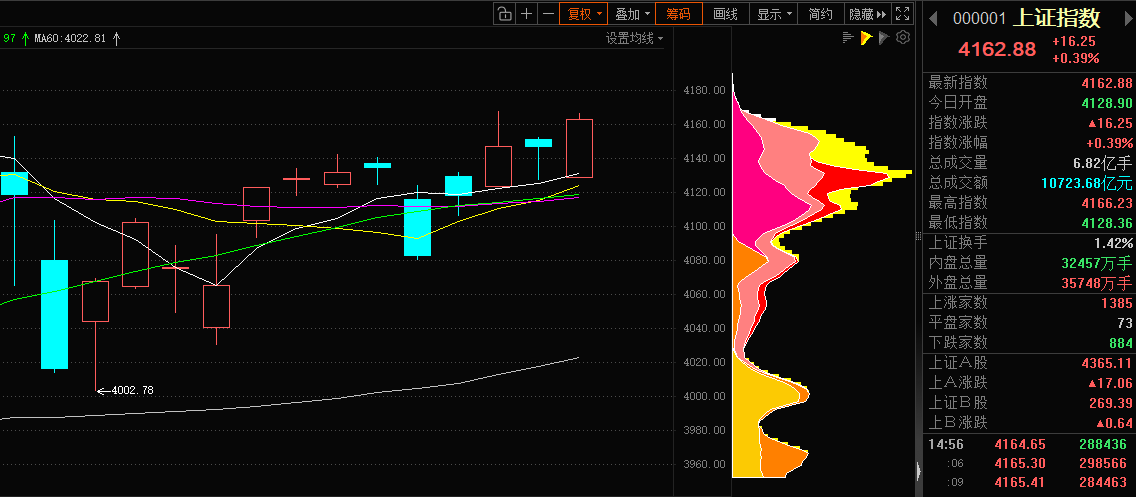This screenshot has width=1136, height=497.
Task: Click the 最低指数 value 4128.36
Action: click(1106, 222)
